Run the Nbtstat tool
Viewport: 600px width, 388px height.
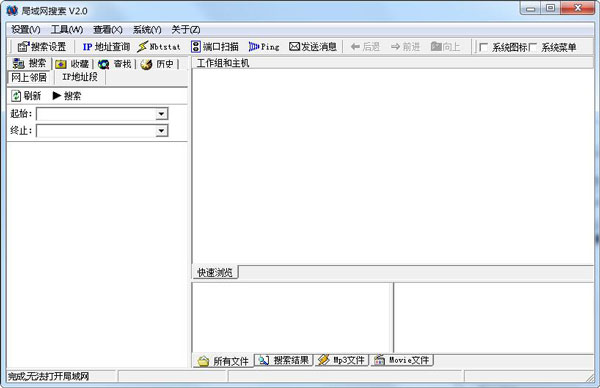pos(159,47)
